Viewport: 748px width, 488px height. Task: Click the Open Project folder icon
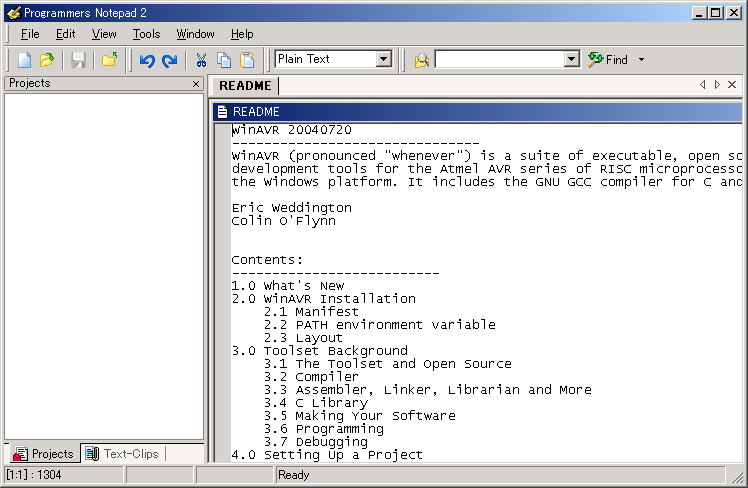(x=109, y=60)
